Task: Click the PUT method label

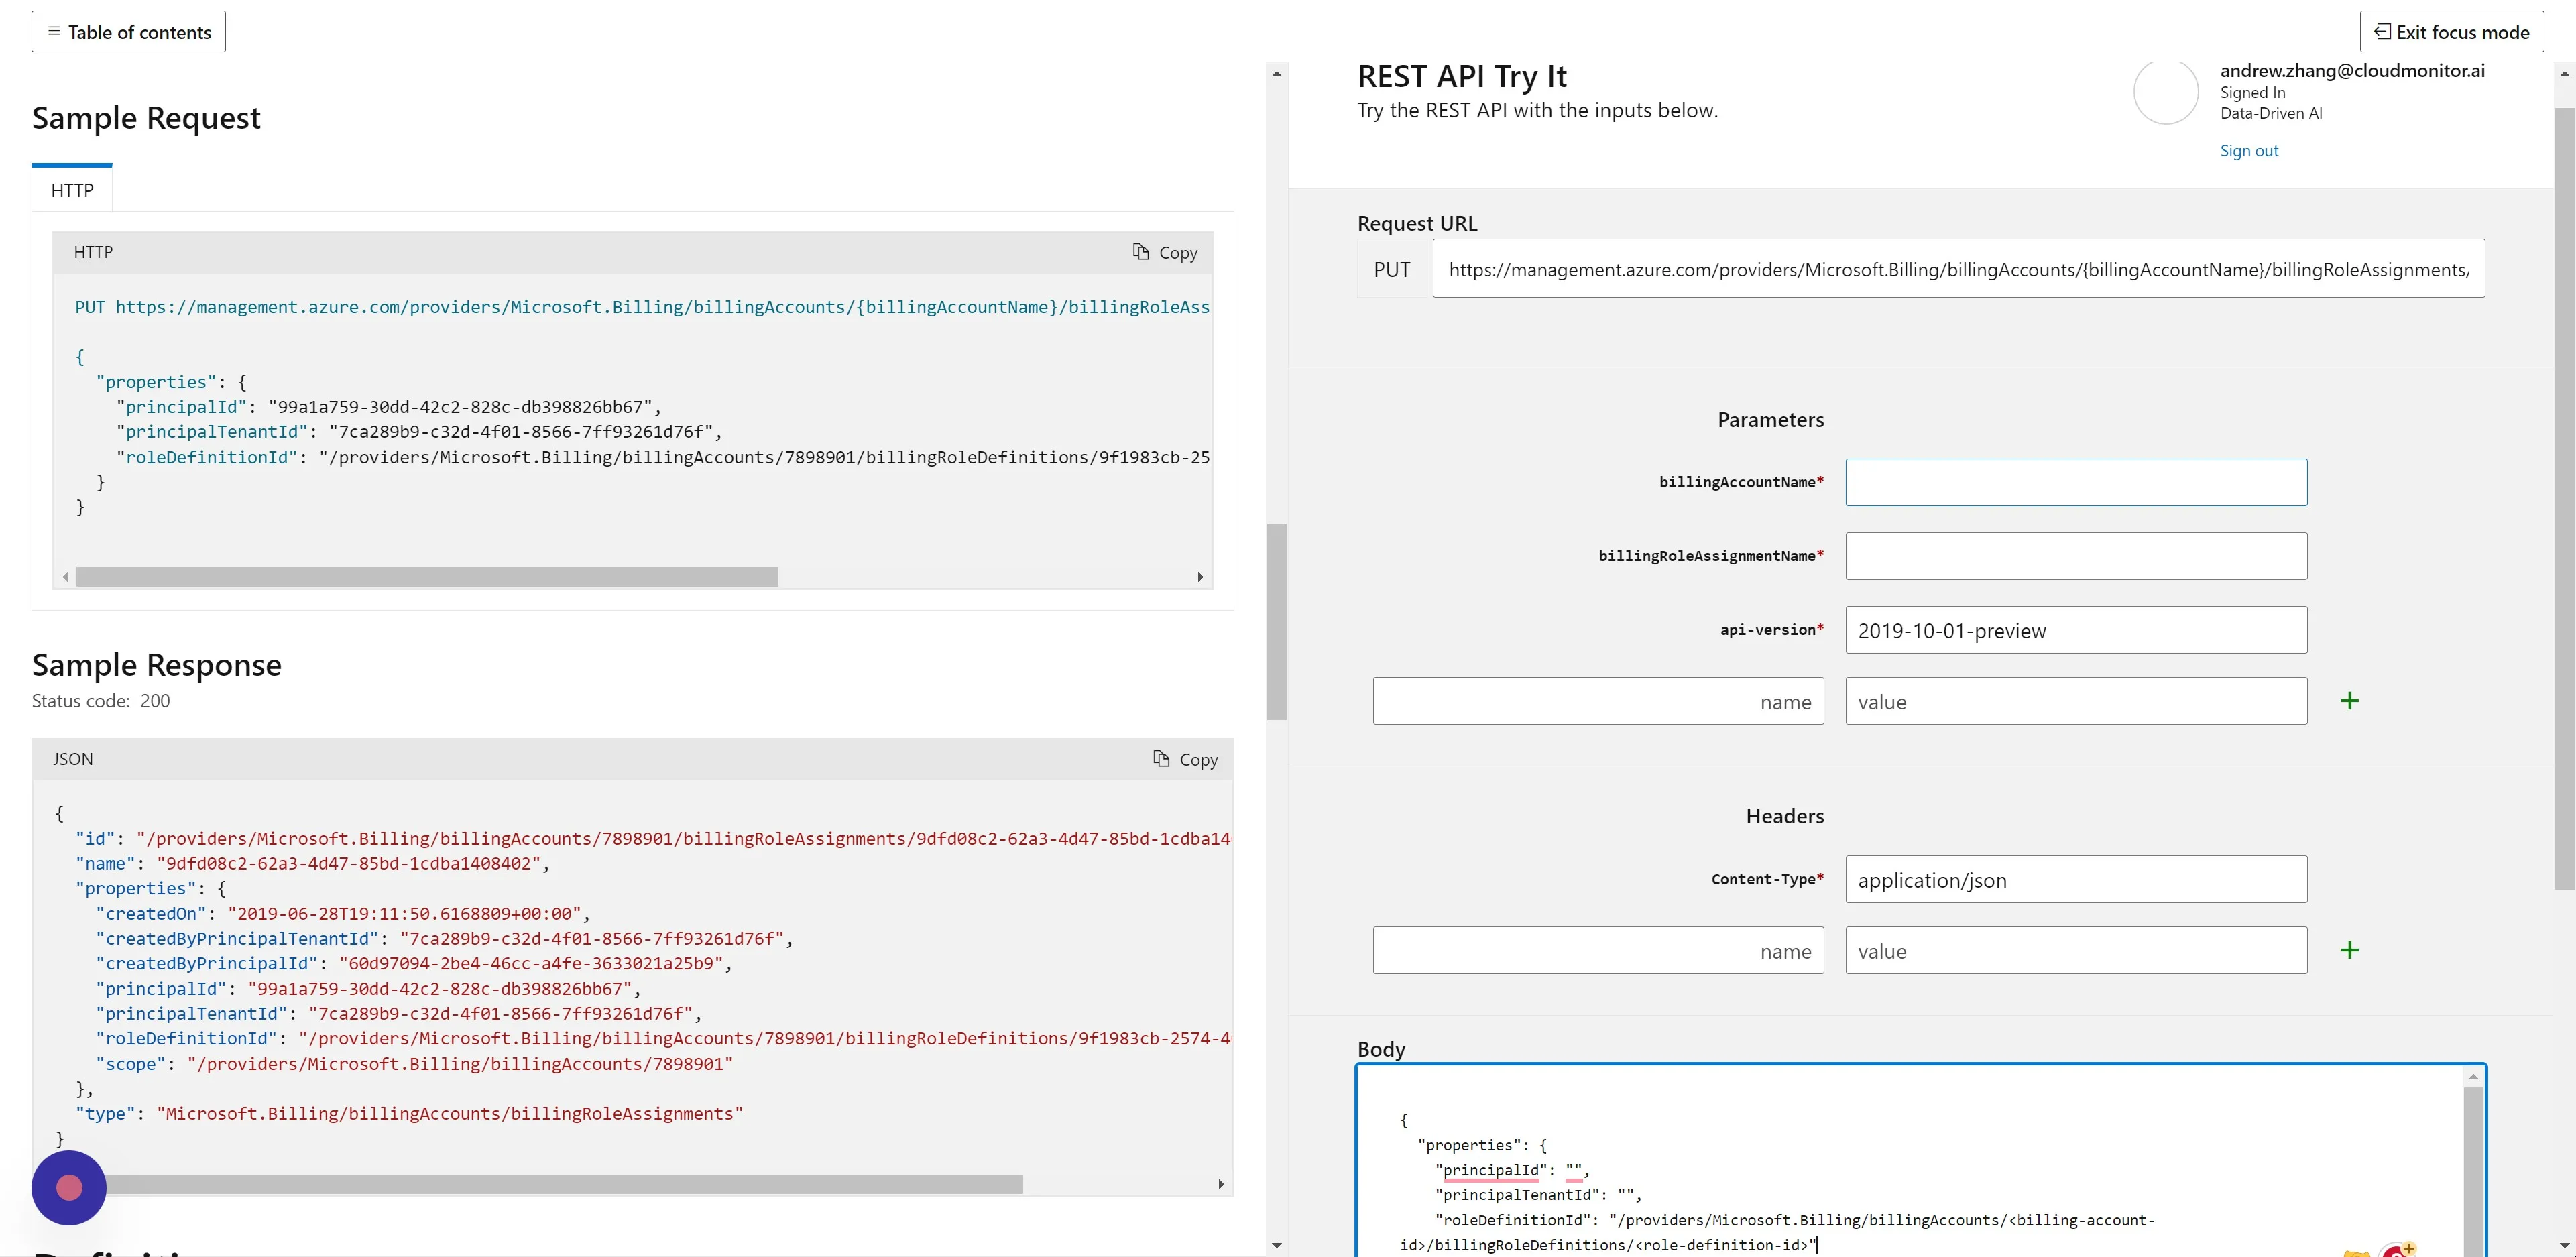Action: pos(1392,270)
